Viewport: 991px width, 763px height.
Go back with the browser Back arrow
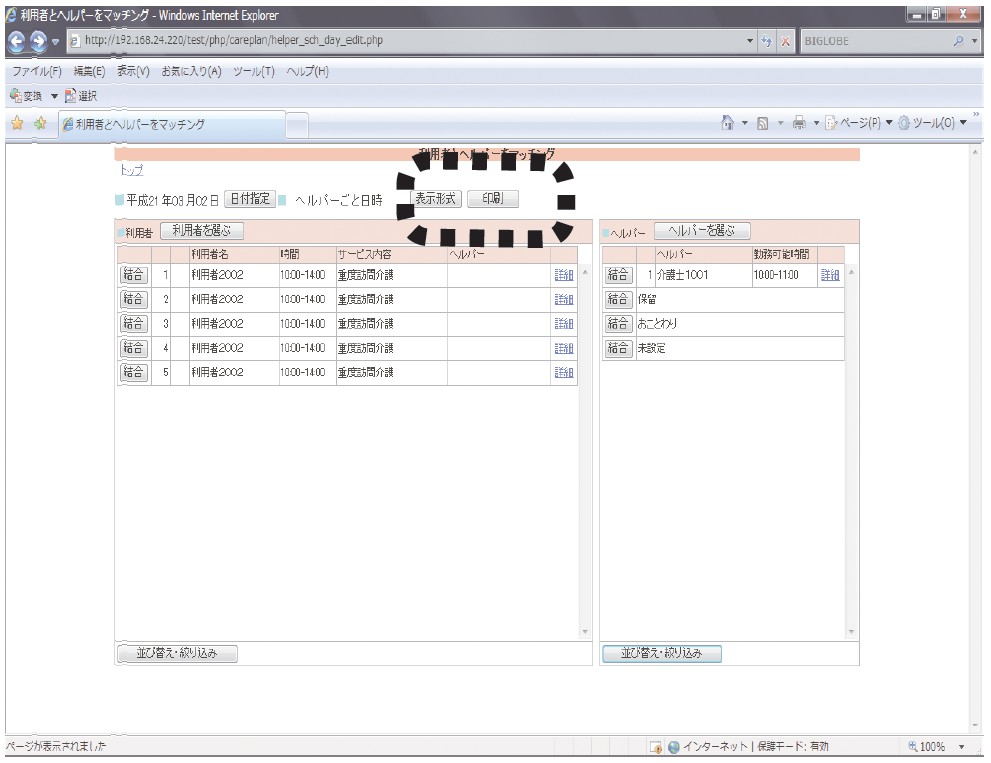click(x=16, y=42)
